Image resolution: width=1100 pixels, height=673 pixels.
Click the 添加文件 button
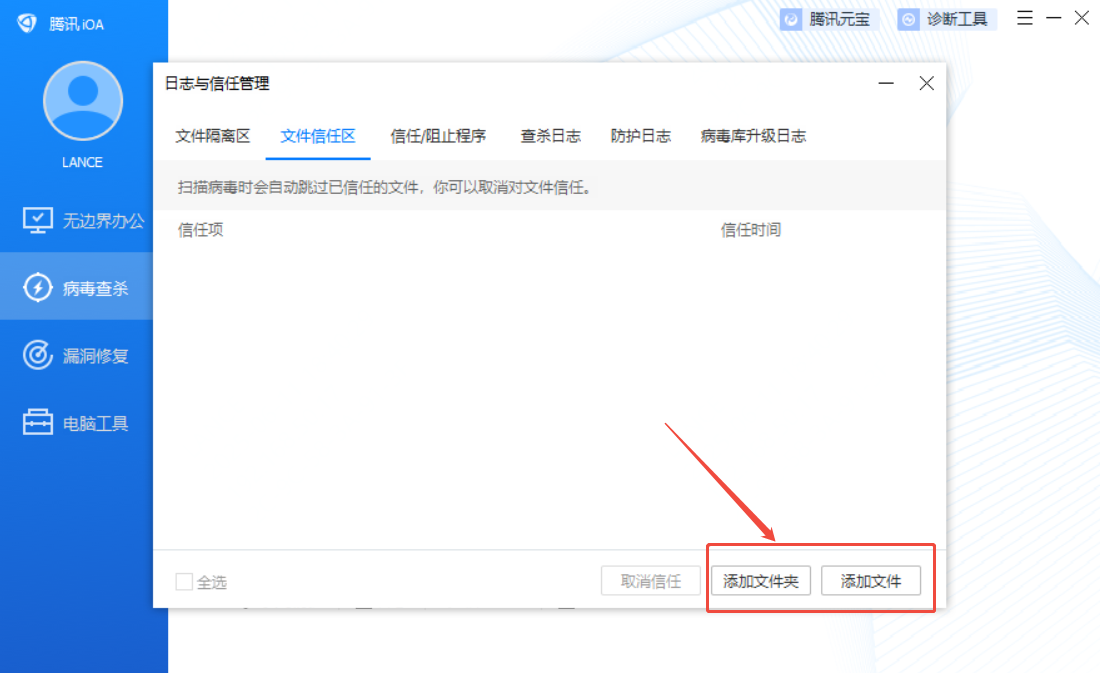pos(871,580)
